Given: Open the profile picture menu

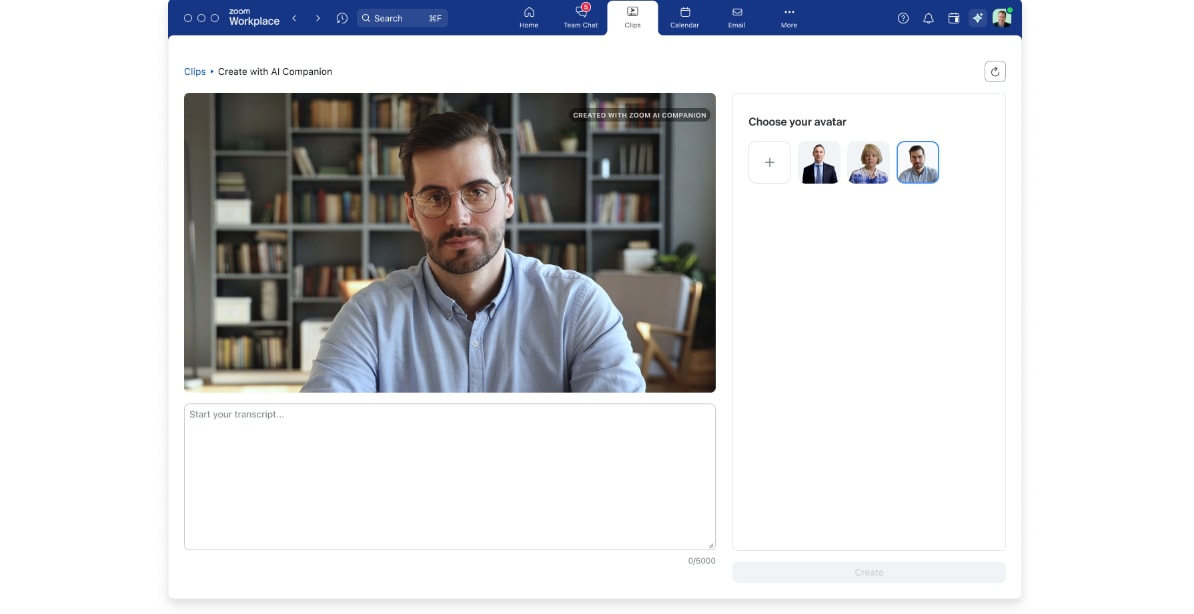Looking at the screenshot, I should click(1001, 18).
